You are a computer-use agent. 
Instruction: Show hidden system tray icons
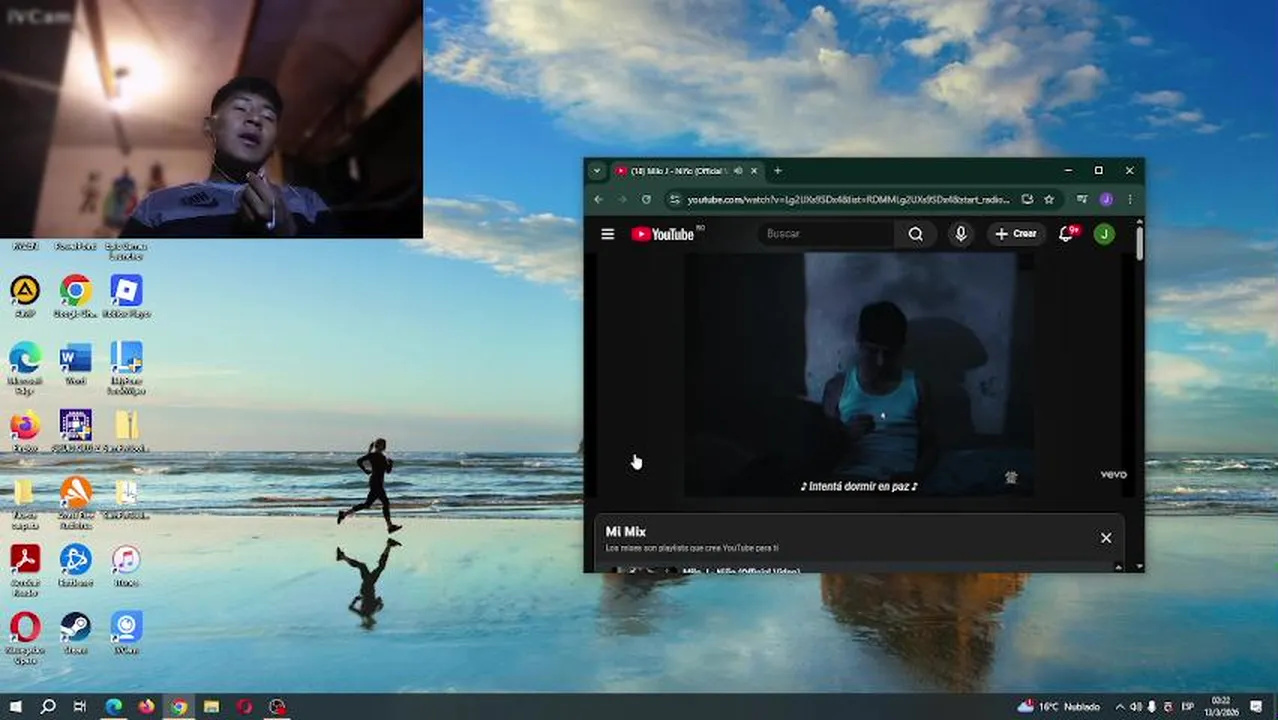point(1120,707)
